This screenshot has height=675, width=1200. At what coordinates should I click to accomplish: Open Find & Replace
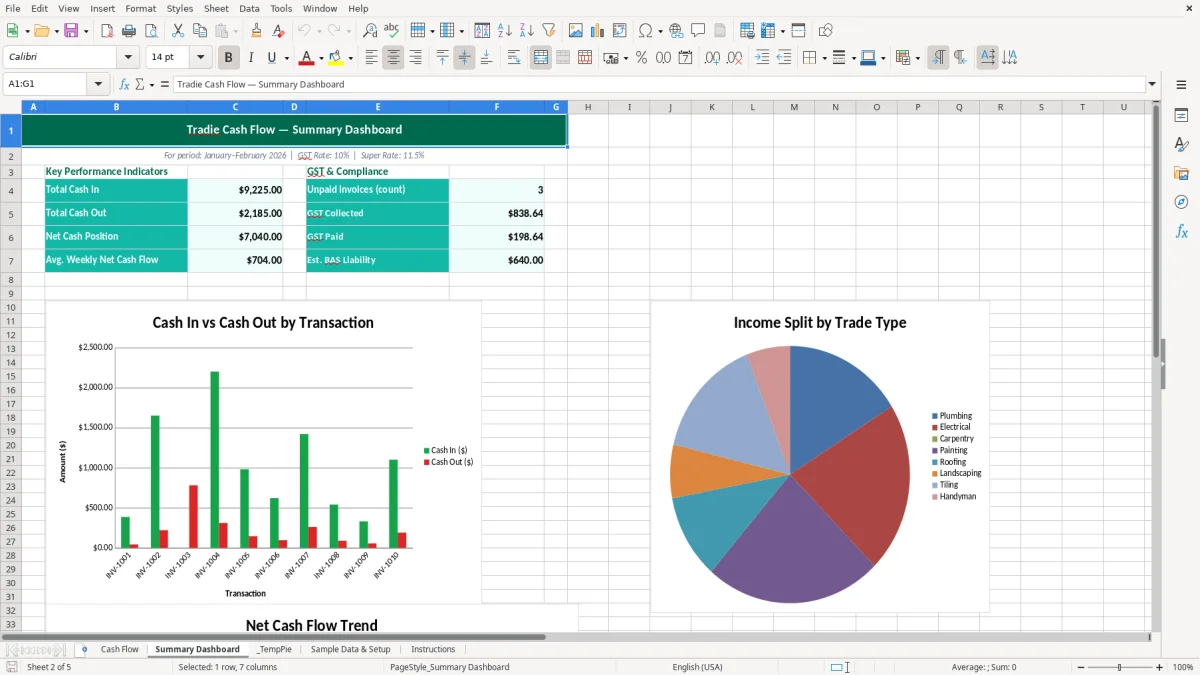pos(369,31)
